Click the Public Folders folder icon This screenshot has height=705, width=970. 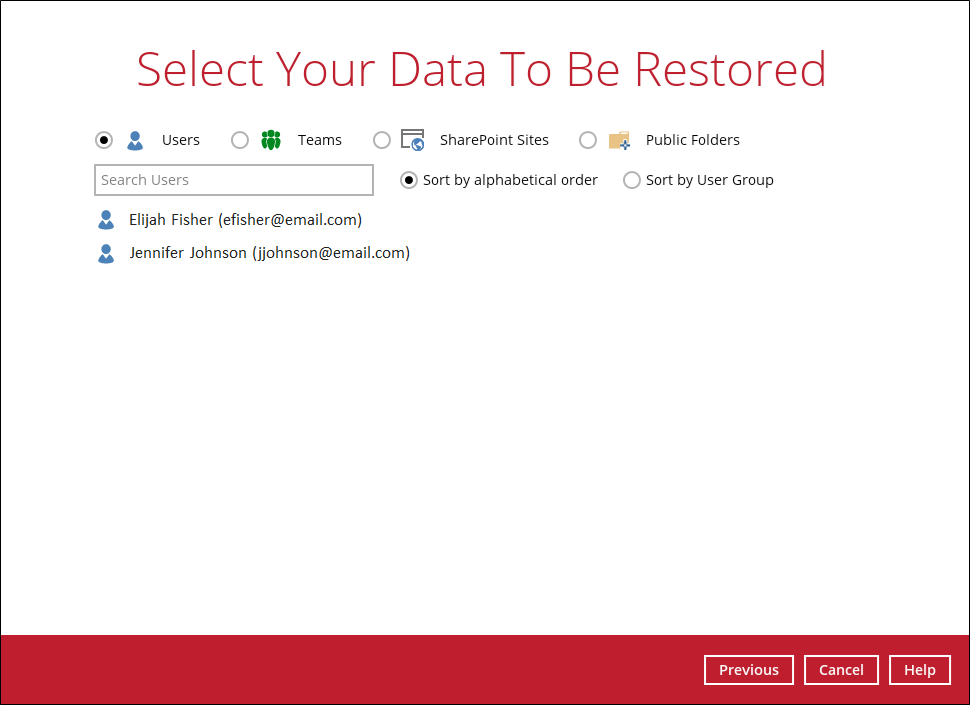point(619,140)
